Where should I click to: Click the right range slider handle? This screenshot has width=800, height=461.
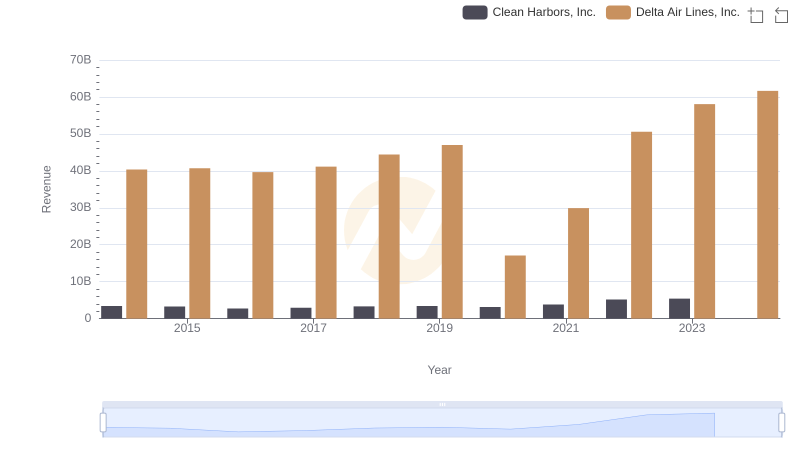click(x=782, y=422)
